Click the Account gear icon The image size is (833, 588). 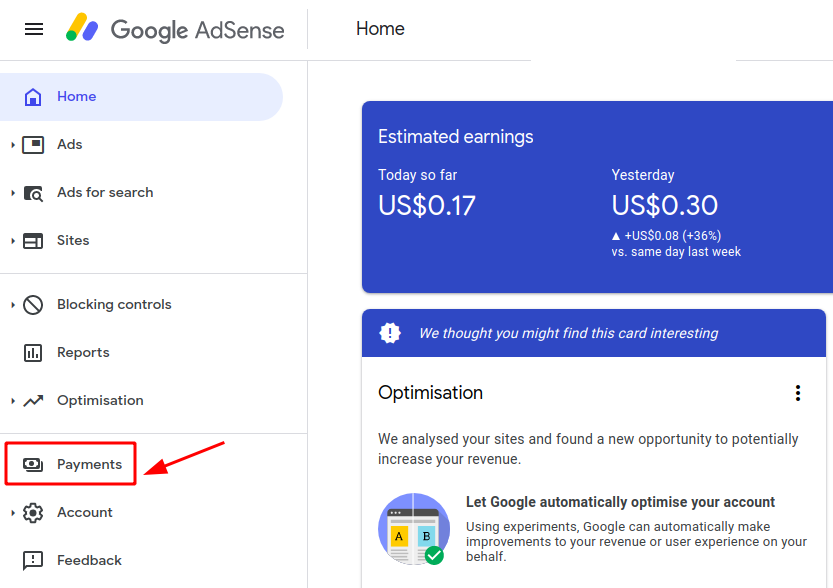click(x=33, y=513)
